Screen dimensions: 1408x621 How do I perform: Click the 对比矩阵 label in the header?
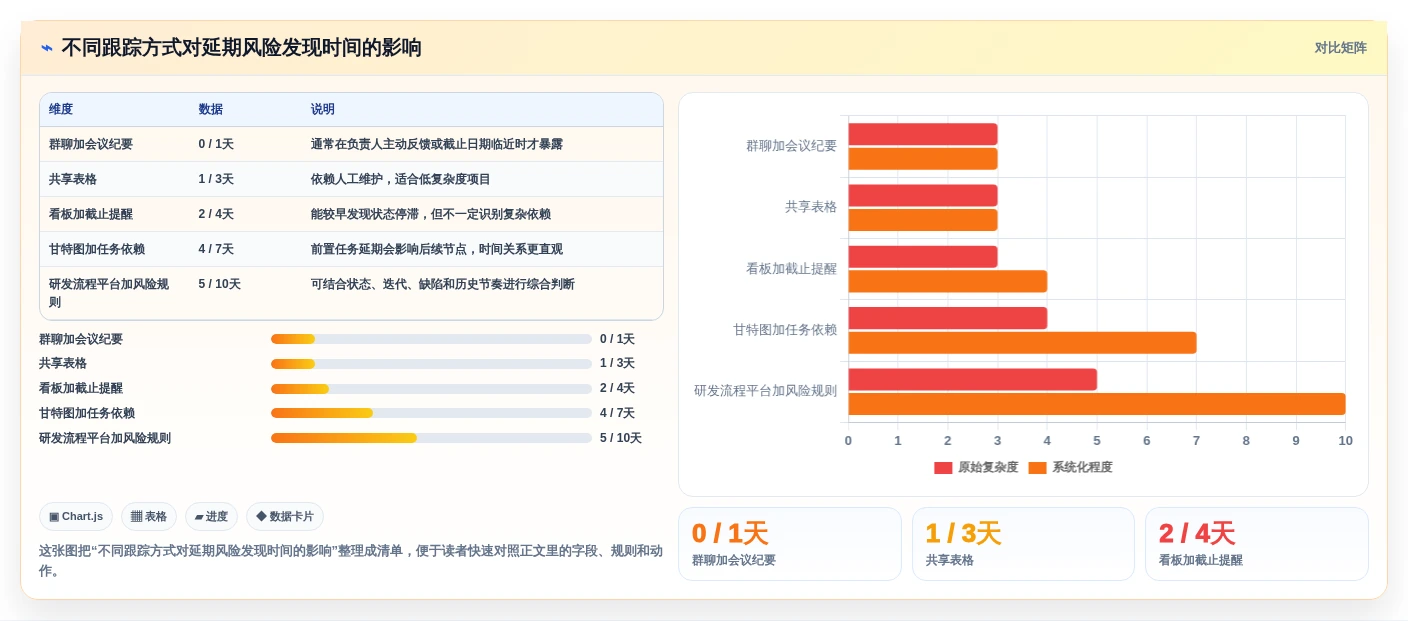pos(1340,48)
